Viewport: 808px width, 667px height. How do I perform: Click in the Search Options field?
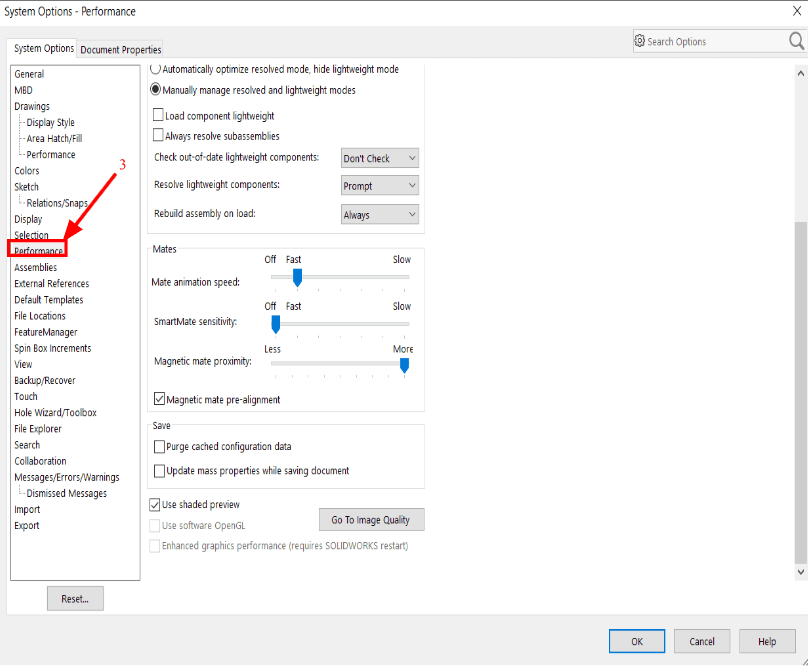(716, 41)
